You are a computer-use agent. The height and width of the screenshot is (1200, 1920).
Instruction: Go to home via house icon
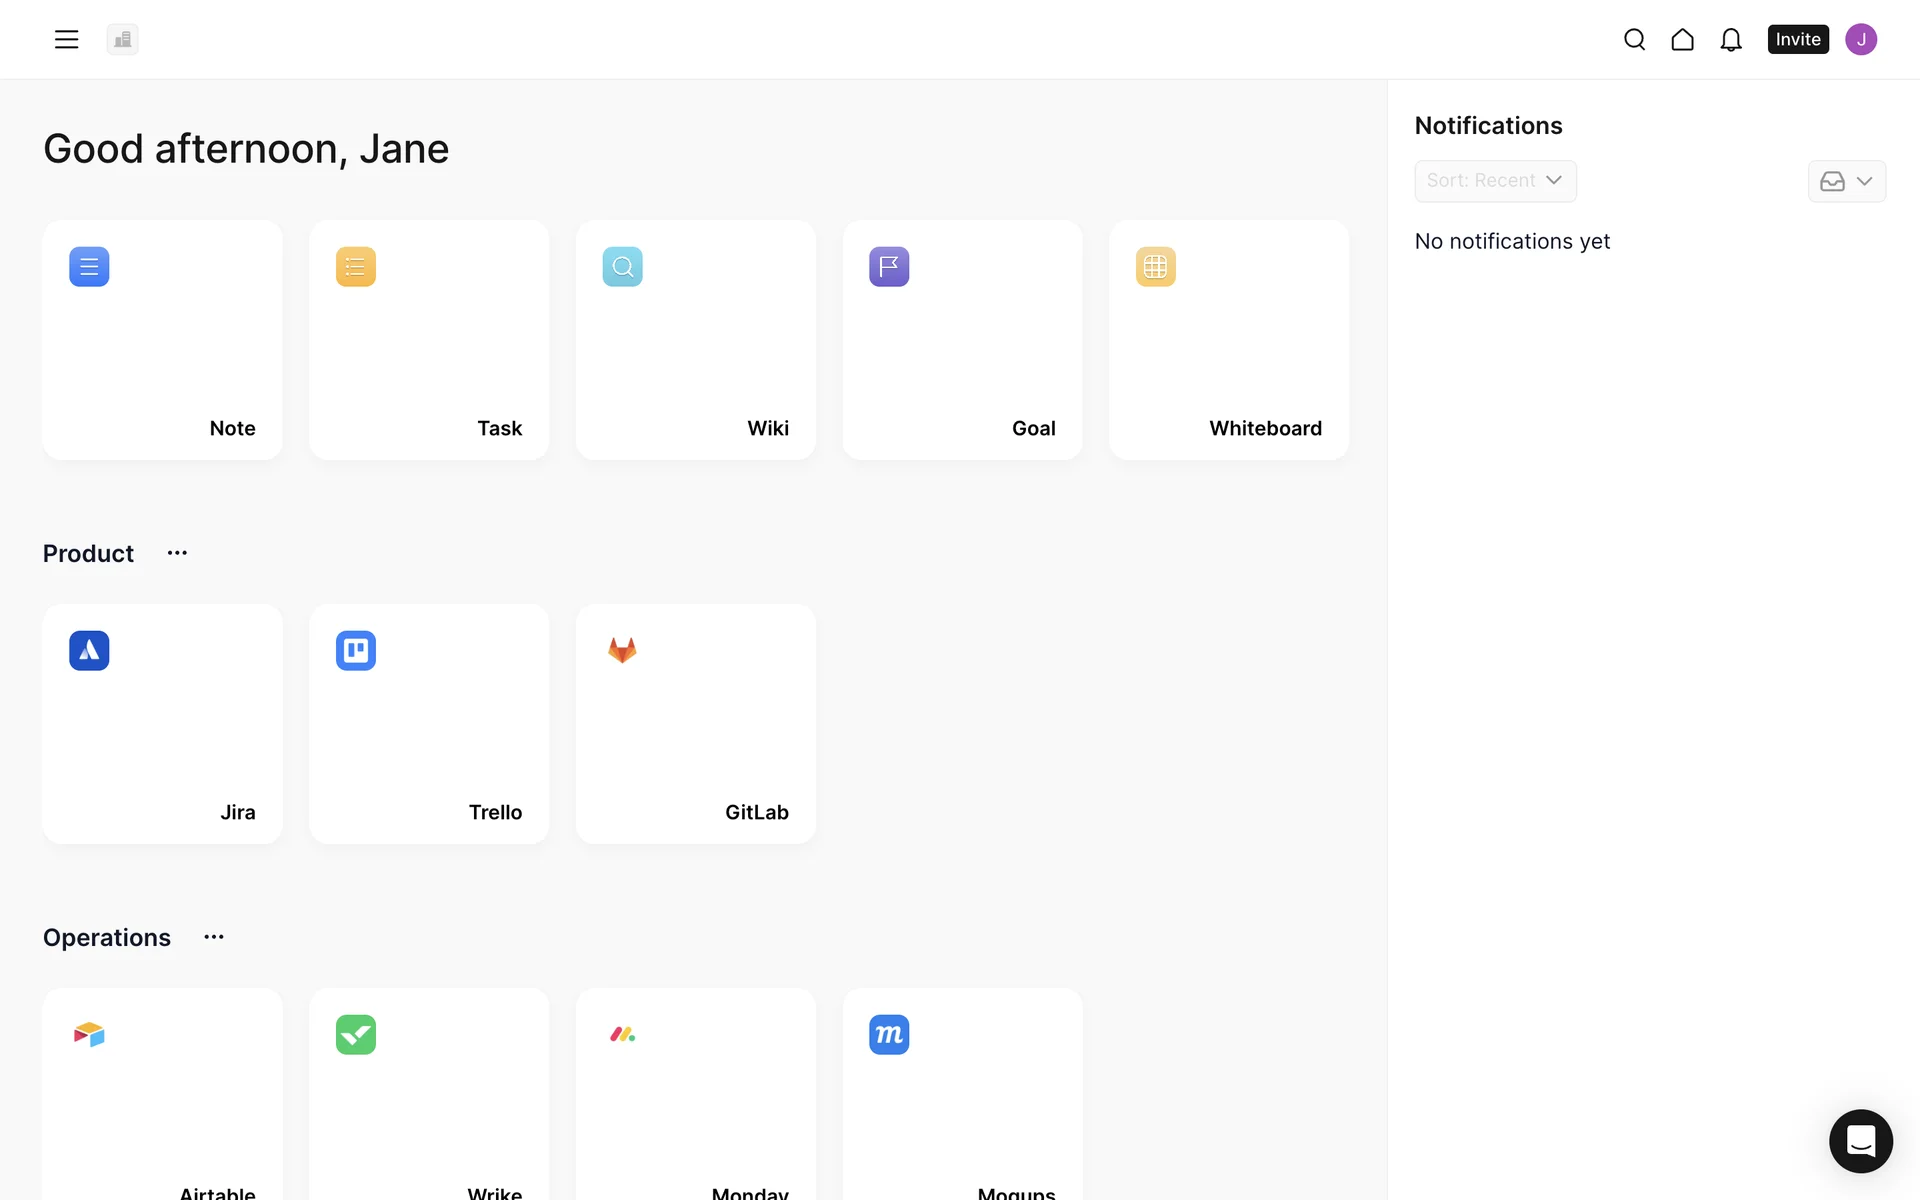tap(1682, 39)
